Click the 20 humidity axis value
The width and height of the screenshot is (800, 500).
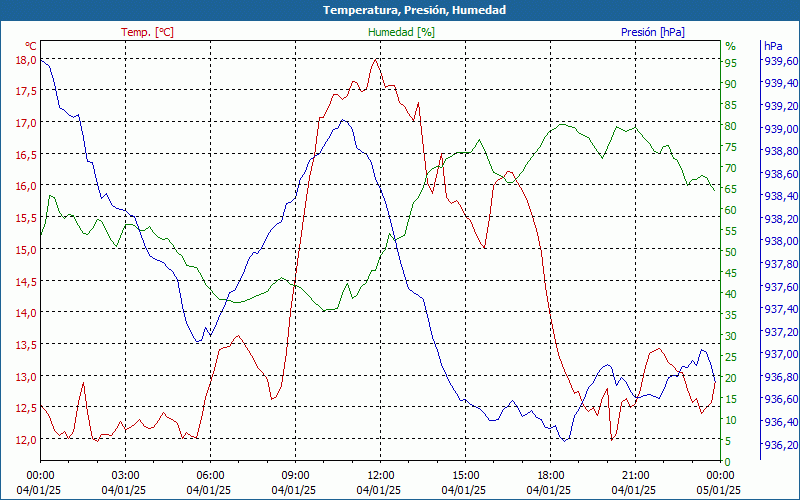click(731, 378)
